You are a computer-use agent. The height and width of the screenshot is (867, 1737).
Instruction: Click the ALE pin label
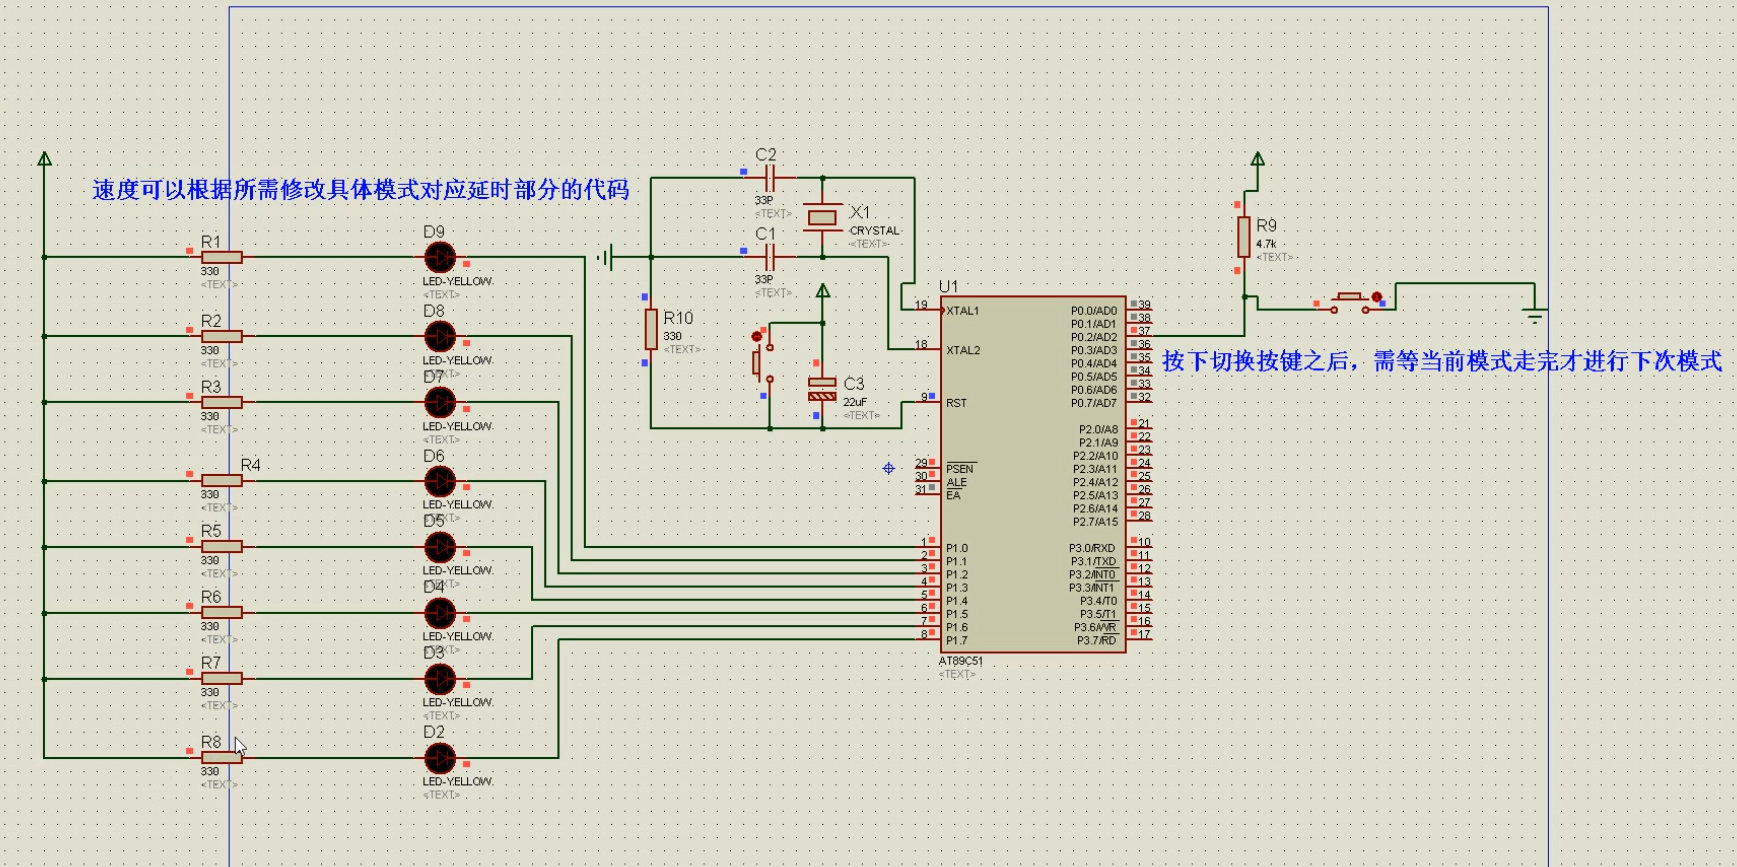point(956,482)
